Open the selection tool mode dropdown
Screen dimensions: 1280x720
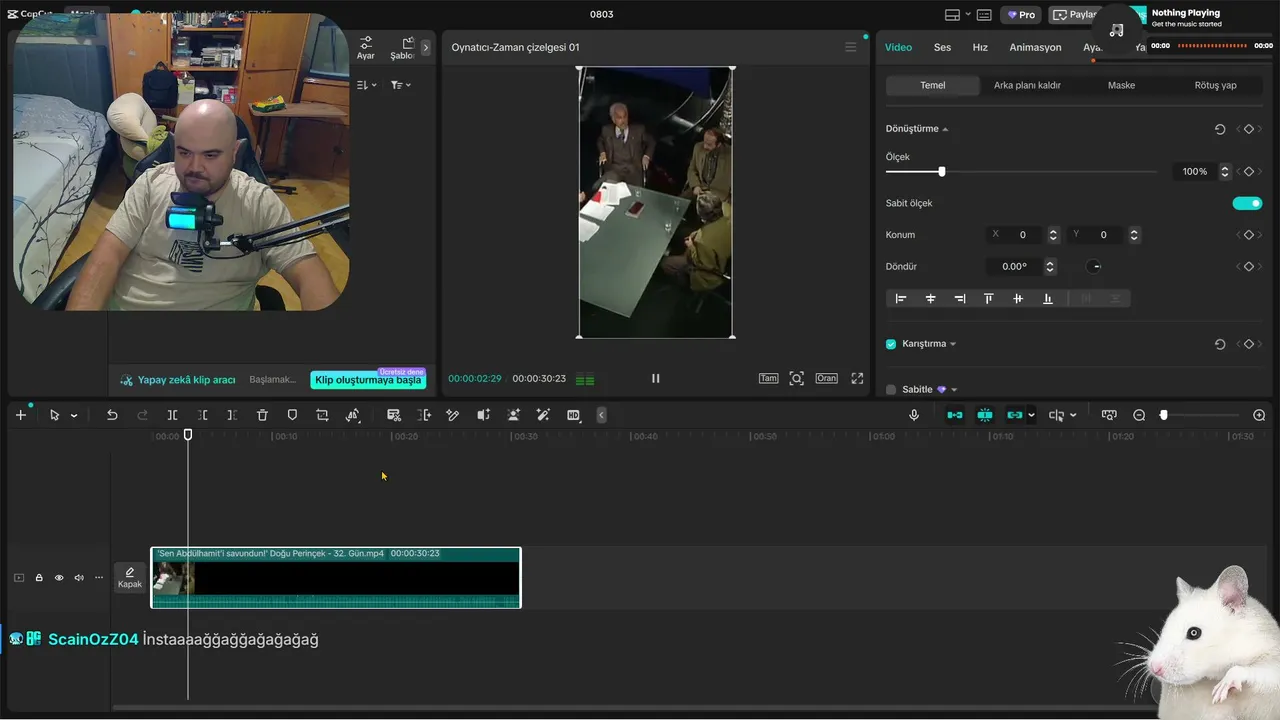pyautogui.click(x=74, y=416)
